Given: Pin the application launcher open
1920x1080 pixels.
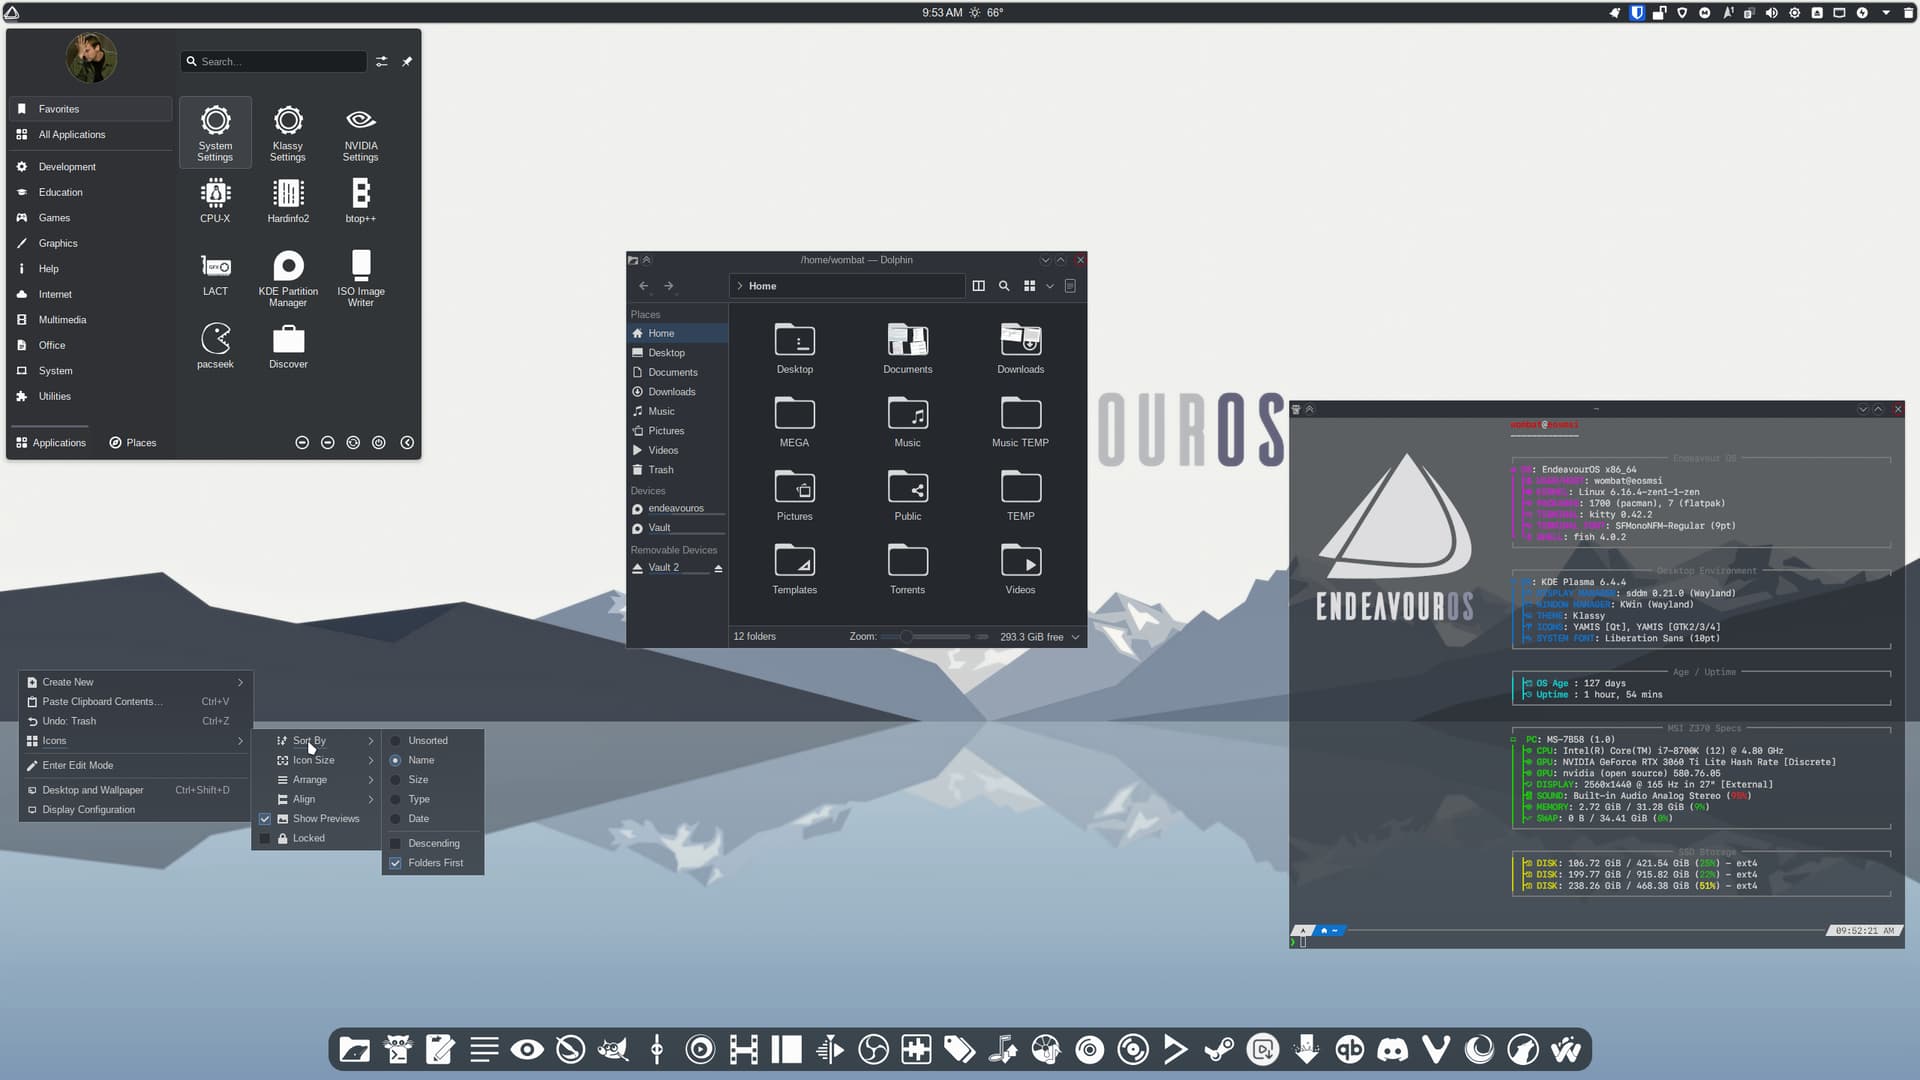Looking at the screenshot, I should pos(407,62).
